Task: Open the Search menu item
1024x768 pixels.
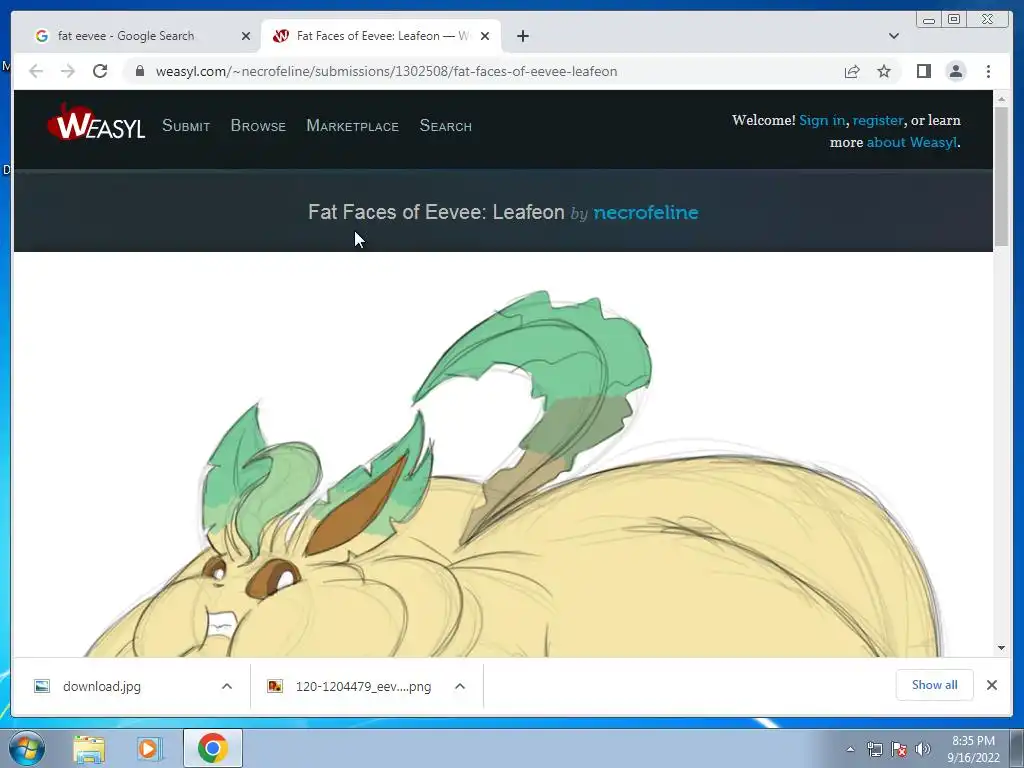Action: click(445, 125)
